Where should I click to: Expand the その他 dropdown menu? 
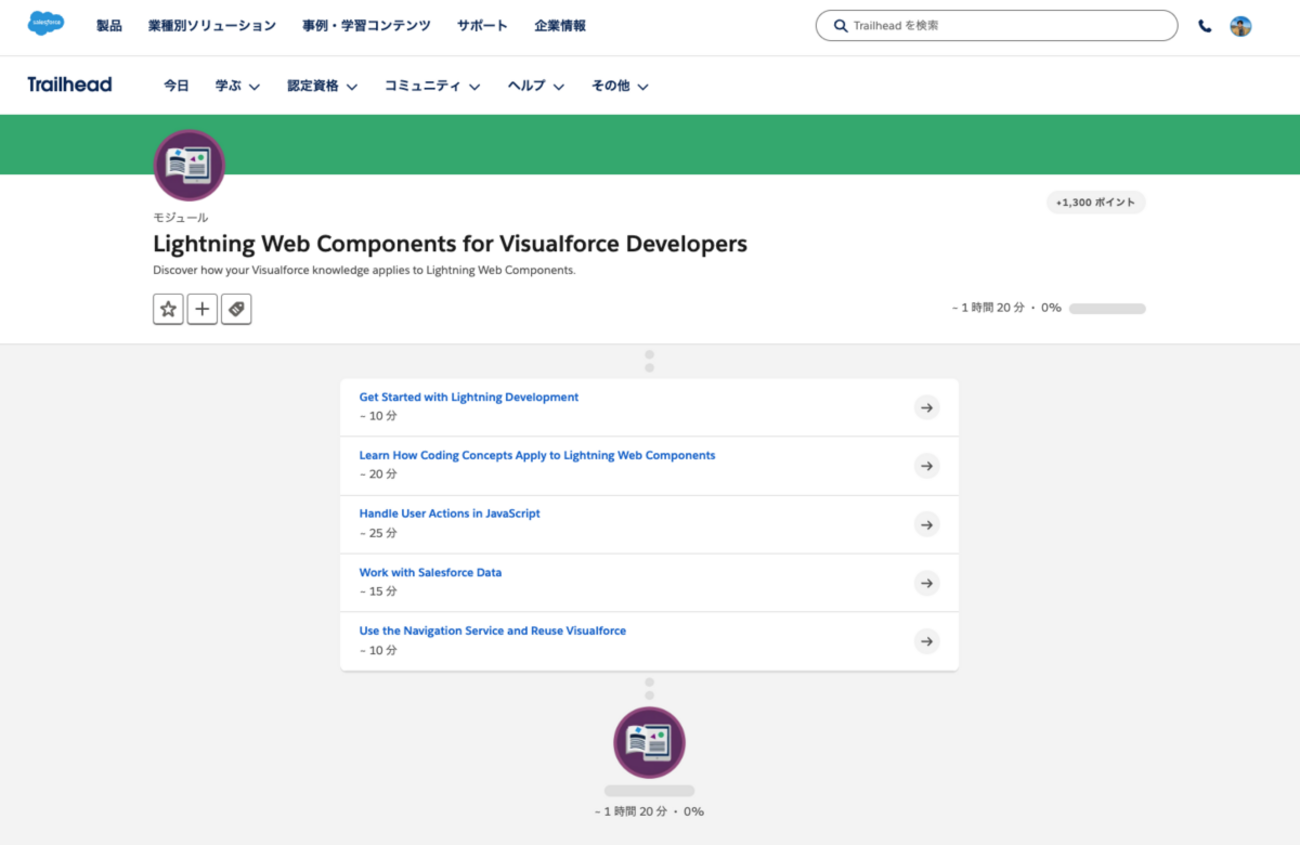pyautogui.click(x=620, y=86)
